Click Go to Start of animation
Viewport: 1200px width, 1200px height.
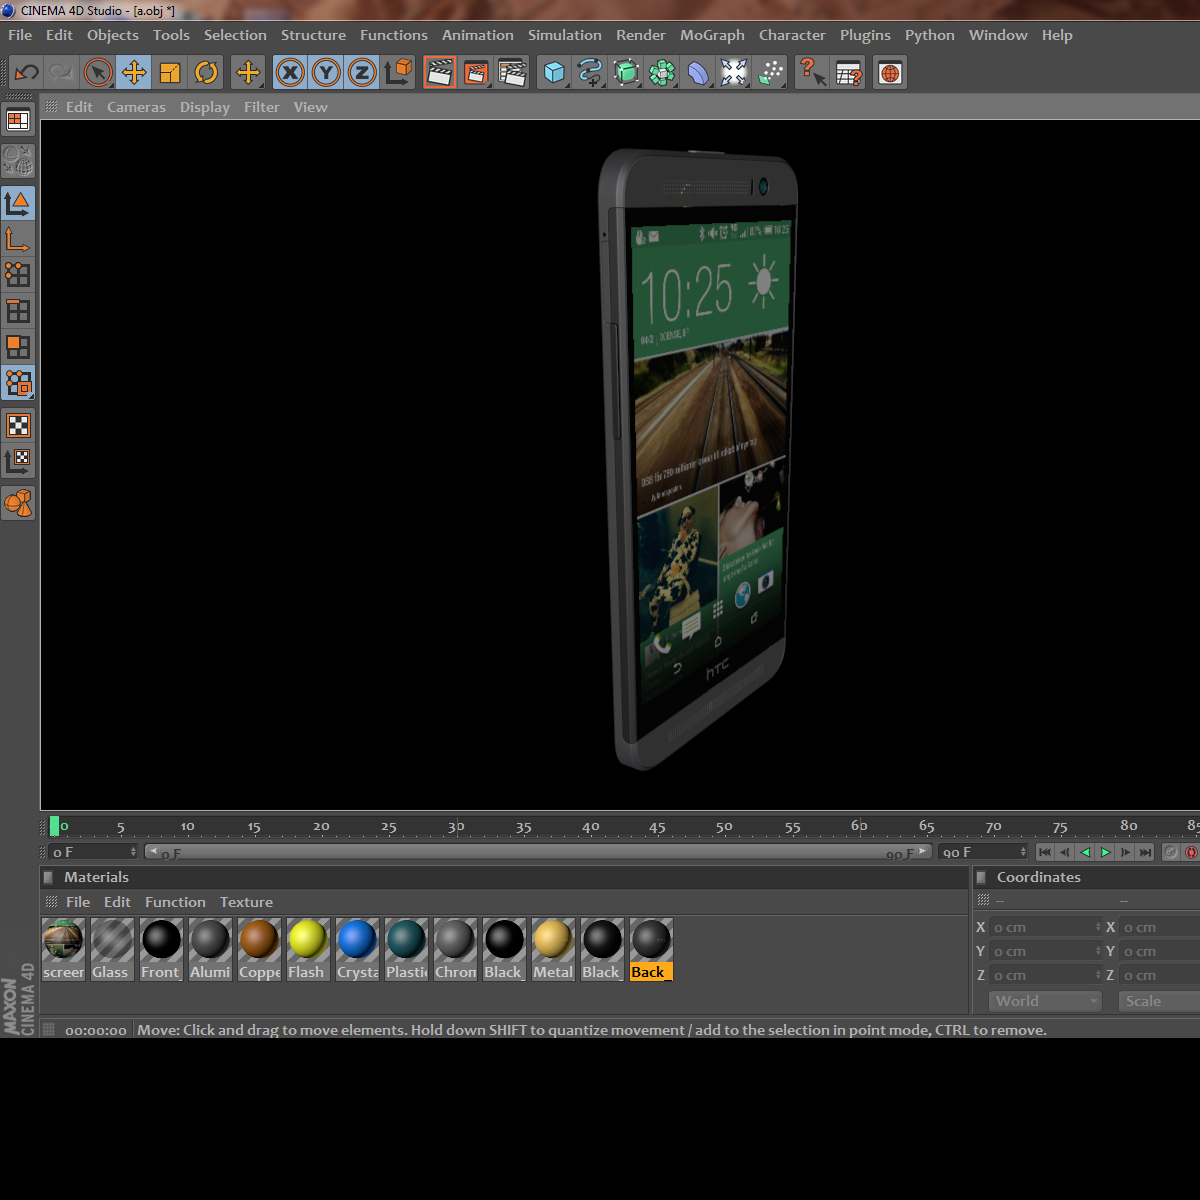point(1046,852)
